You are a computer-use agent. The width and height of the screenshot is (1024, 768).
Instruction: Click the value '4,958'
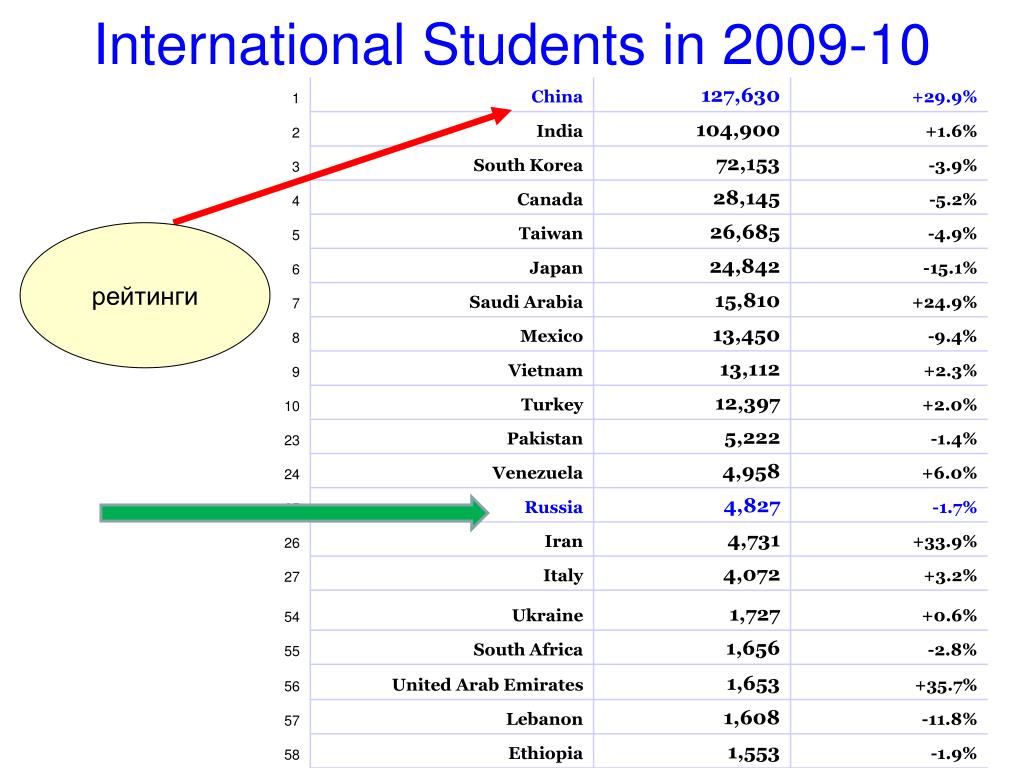coord(751,473)
